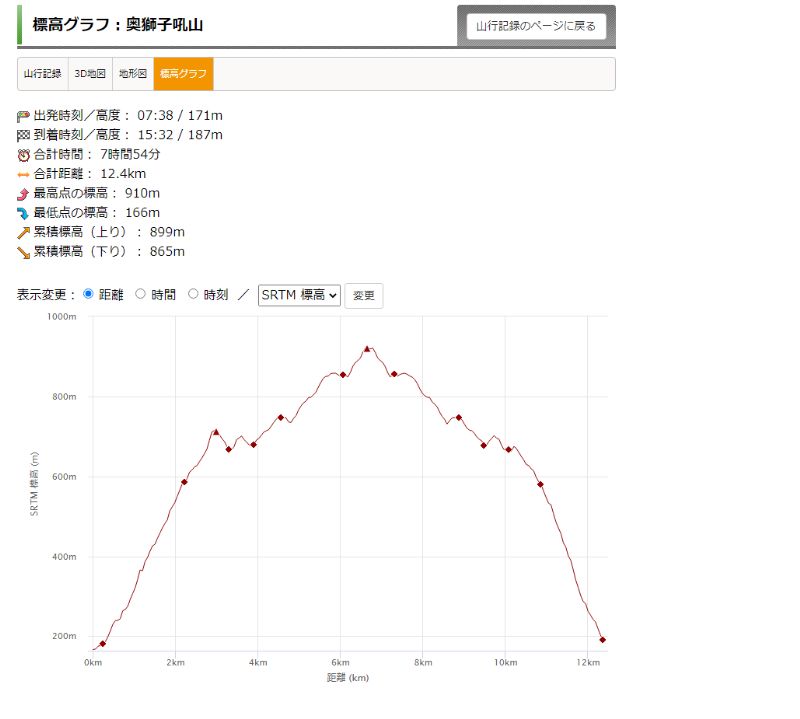Click the highest point icon beside 最高点の標高
The width and height of the screenshot is (800, 719).
click(x=24, y=193)
